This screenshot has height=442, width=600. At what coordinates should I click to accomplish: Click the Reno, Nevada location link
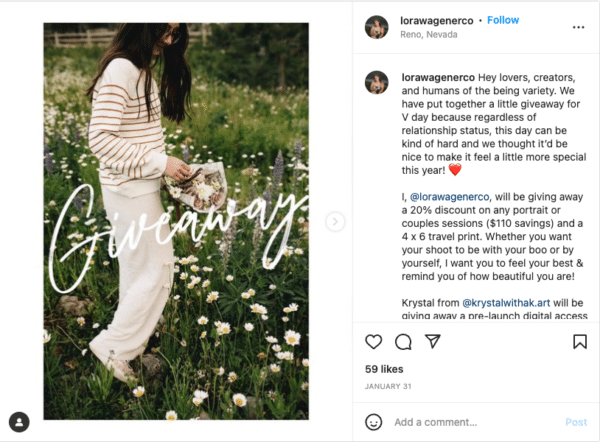[x=429, y=34]
